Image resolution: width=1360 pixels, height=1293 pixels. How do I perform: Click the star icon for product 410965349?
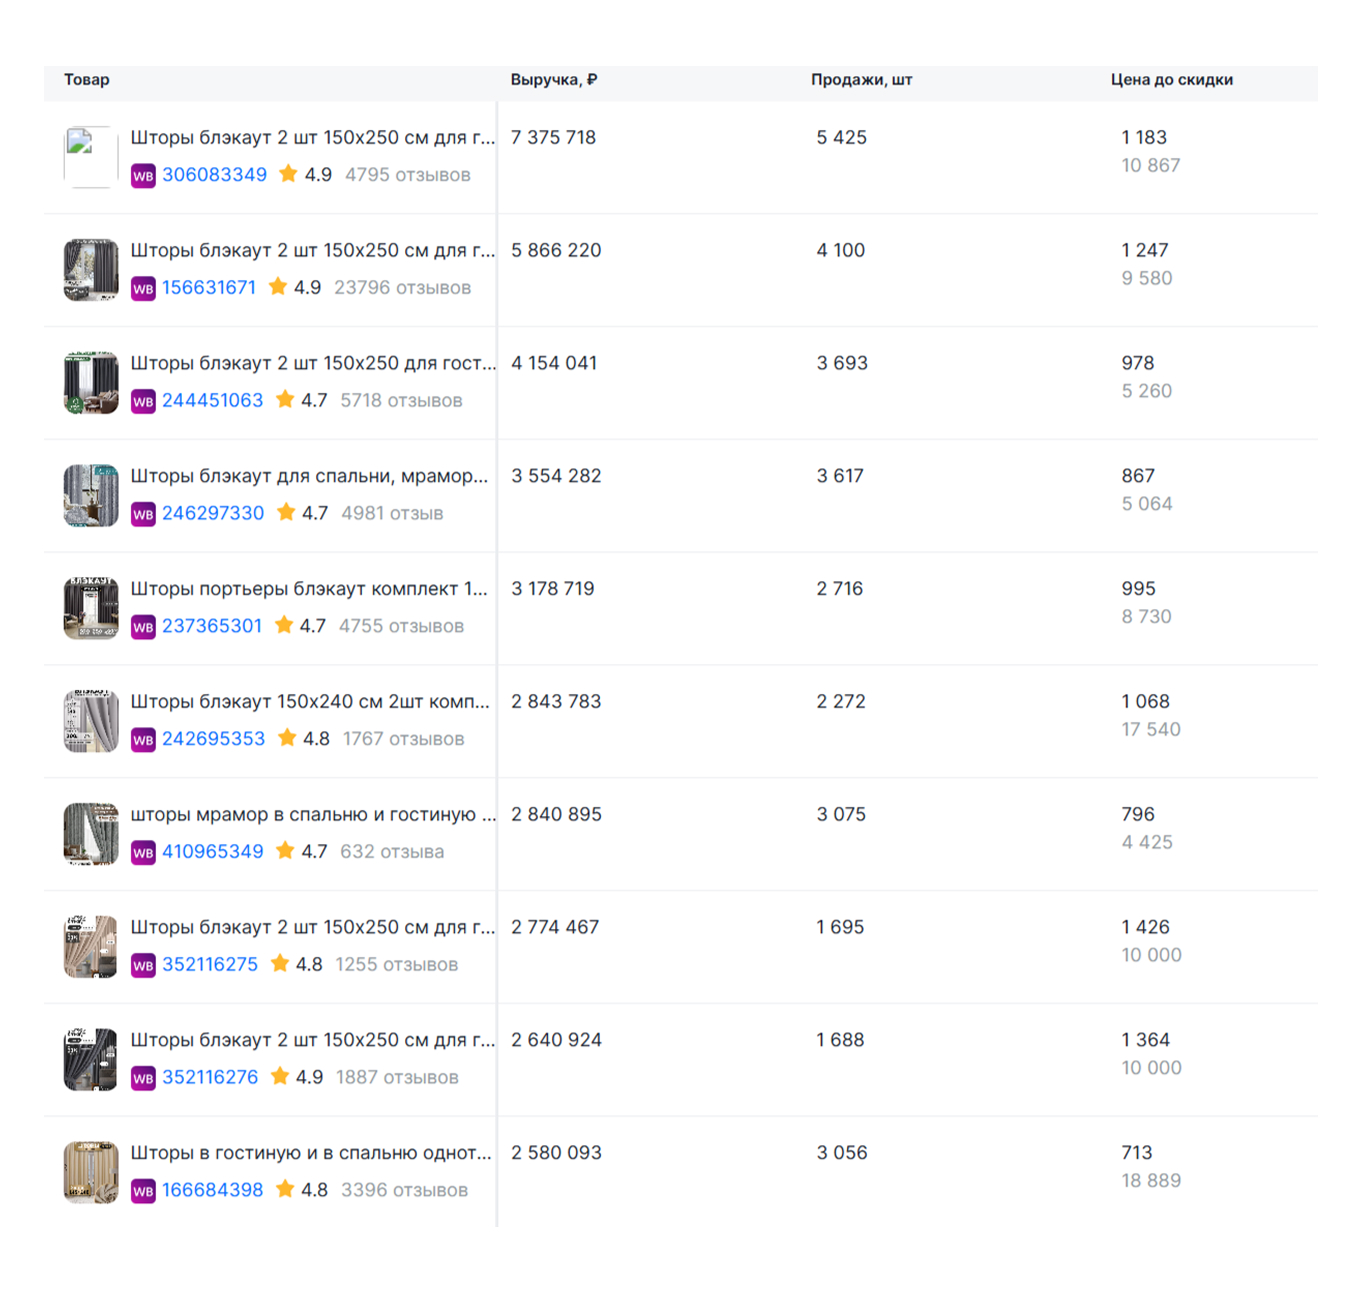click(x=285, y=851)
